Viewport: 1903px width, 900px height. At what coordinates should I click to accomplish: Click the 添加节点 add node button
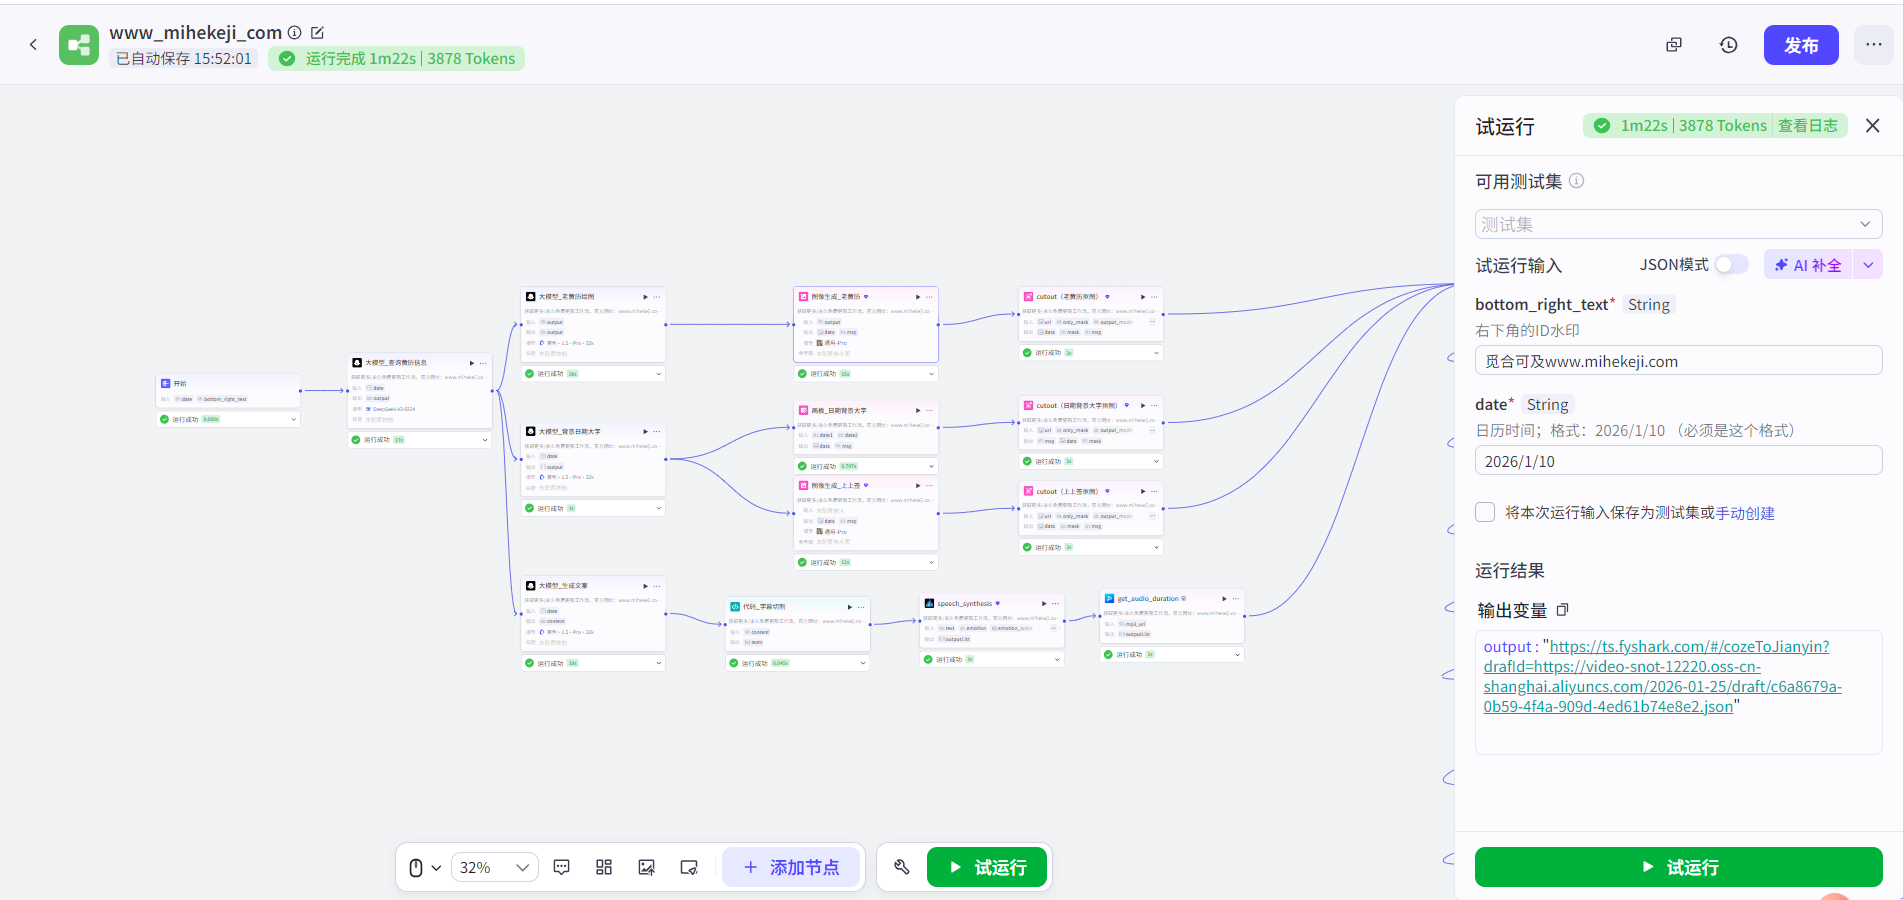tap(791, 867)
